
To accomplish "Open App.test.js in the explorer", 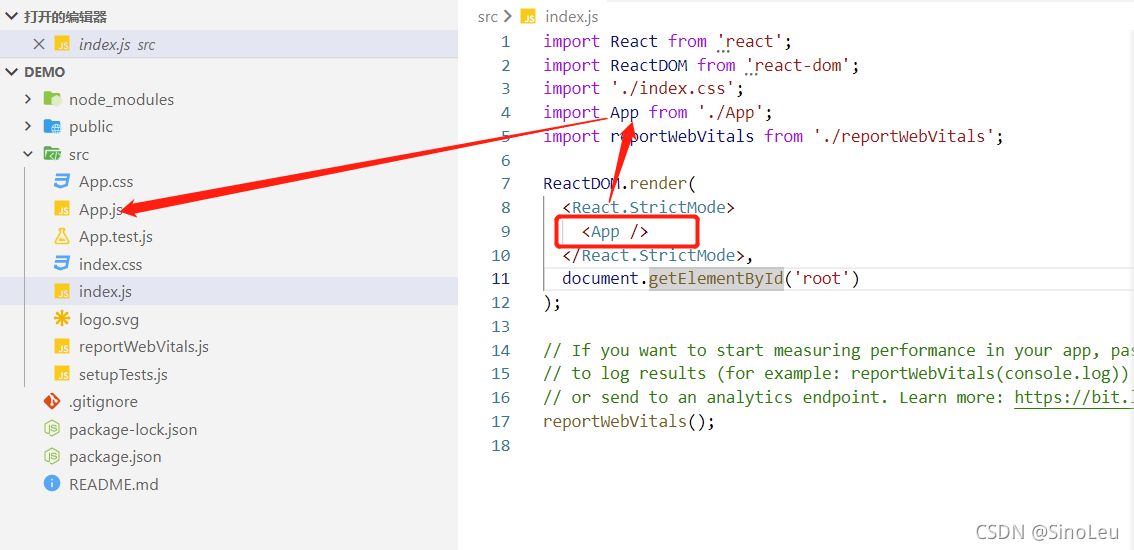I will 116,237.
